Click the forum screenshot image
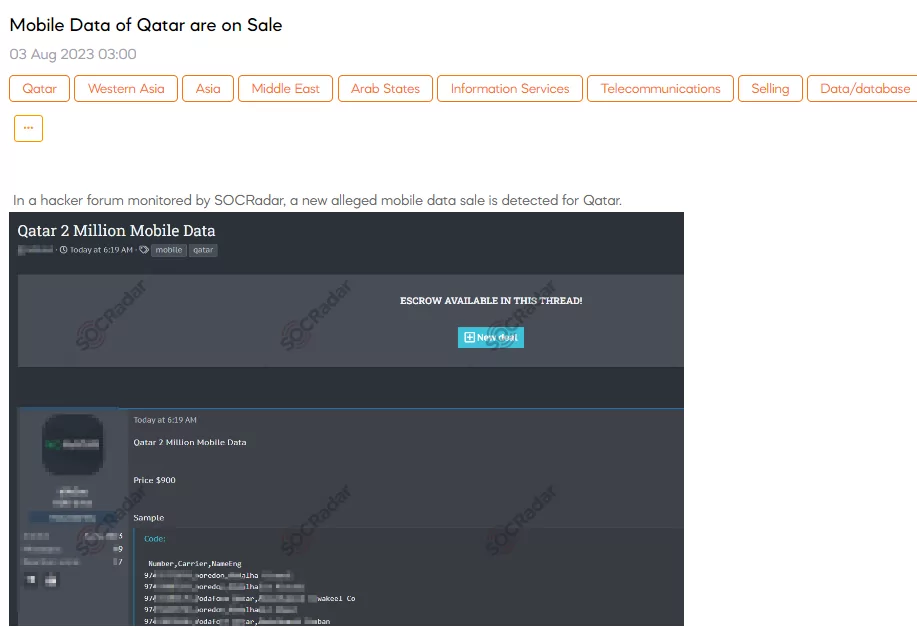Screen dimensions: 917x627 (346, 419)
